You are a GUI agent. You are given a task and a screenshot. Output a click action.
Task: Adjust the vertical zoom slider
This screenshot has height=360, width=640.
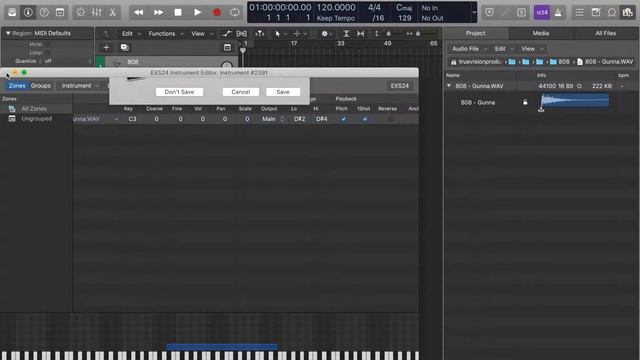[x=388, y=33]
